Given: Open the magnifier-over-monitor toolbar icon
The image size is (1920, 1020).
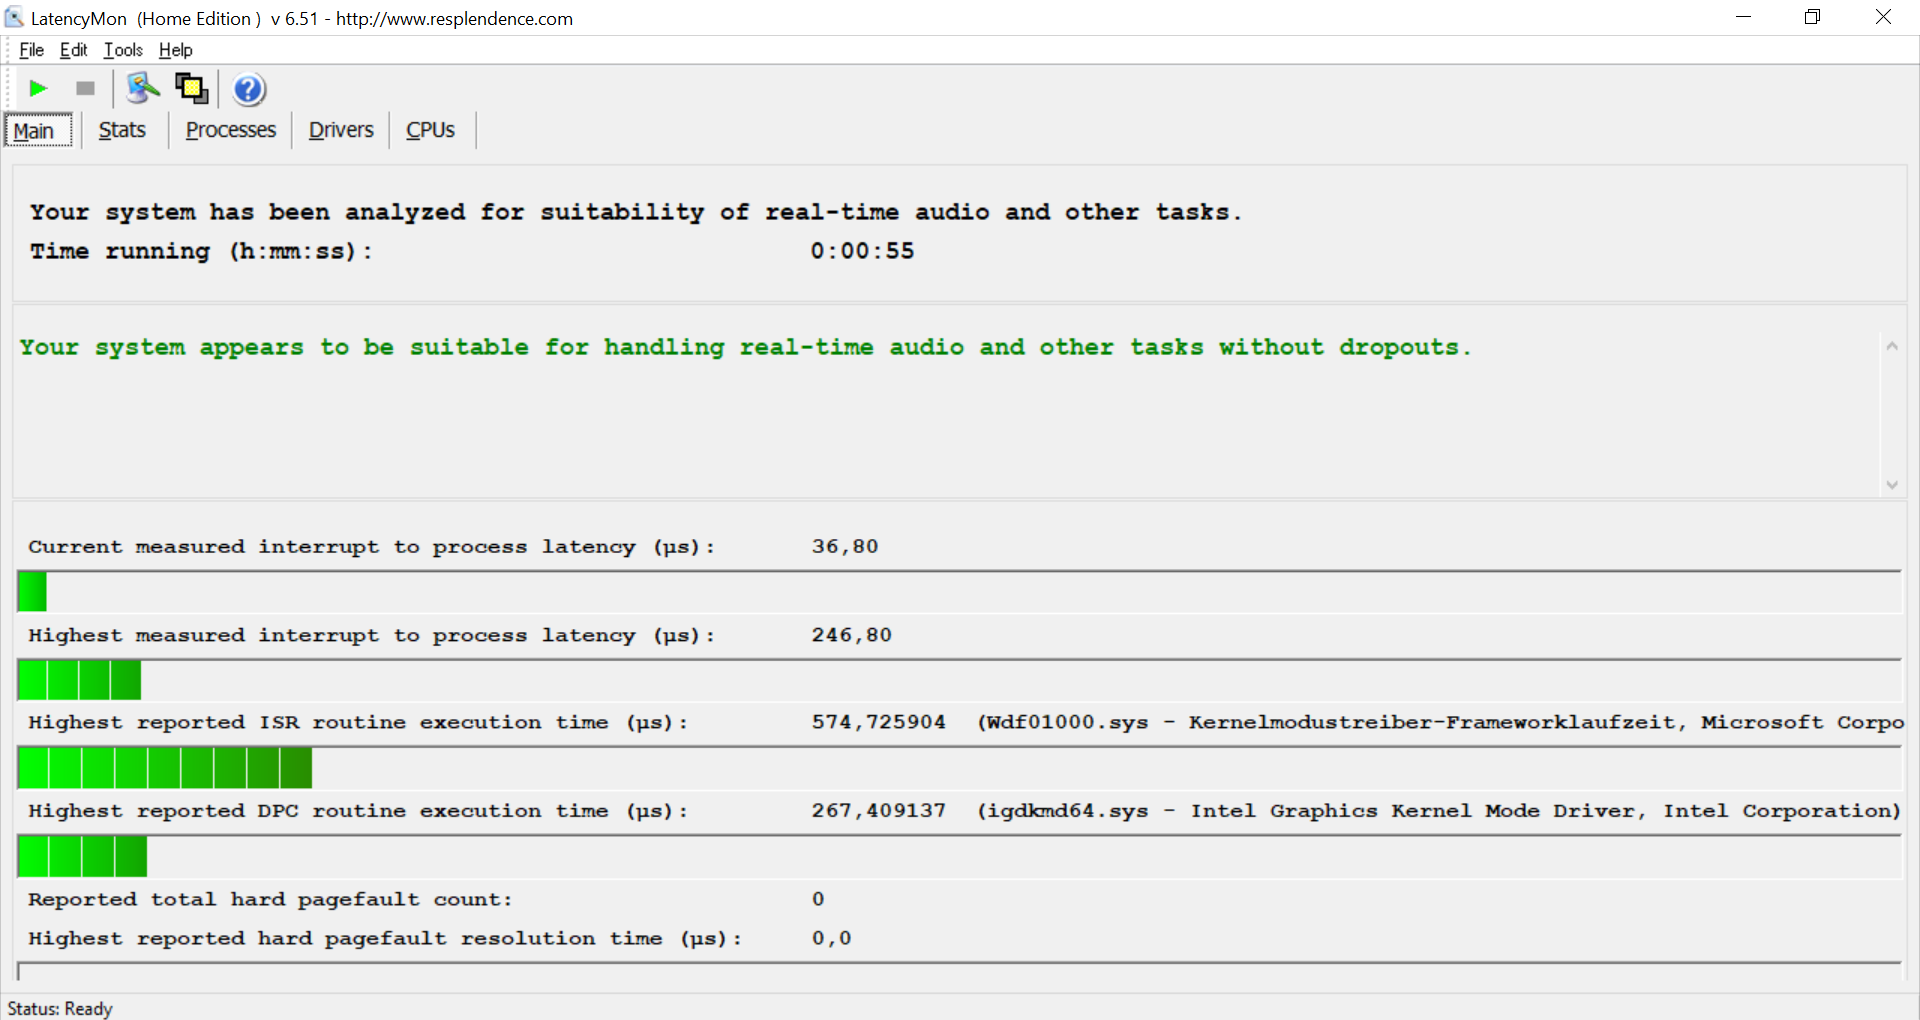Looking at the screenshot, I should pyautogui.click(x=143, y=89).
